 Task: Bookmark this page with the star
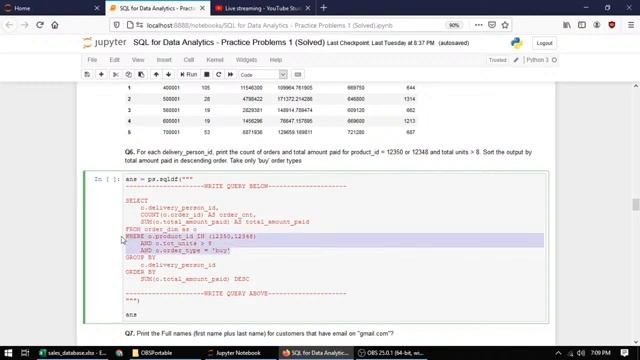[505, 25]
